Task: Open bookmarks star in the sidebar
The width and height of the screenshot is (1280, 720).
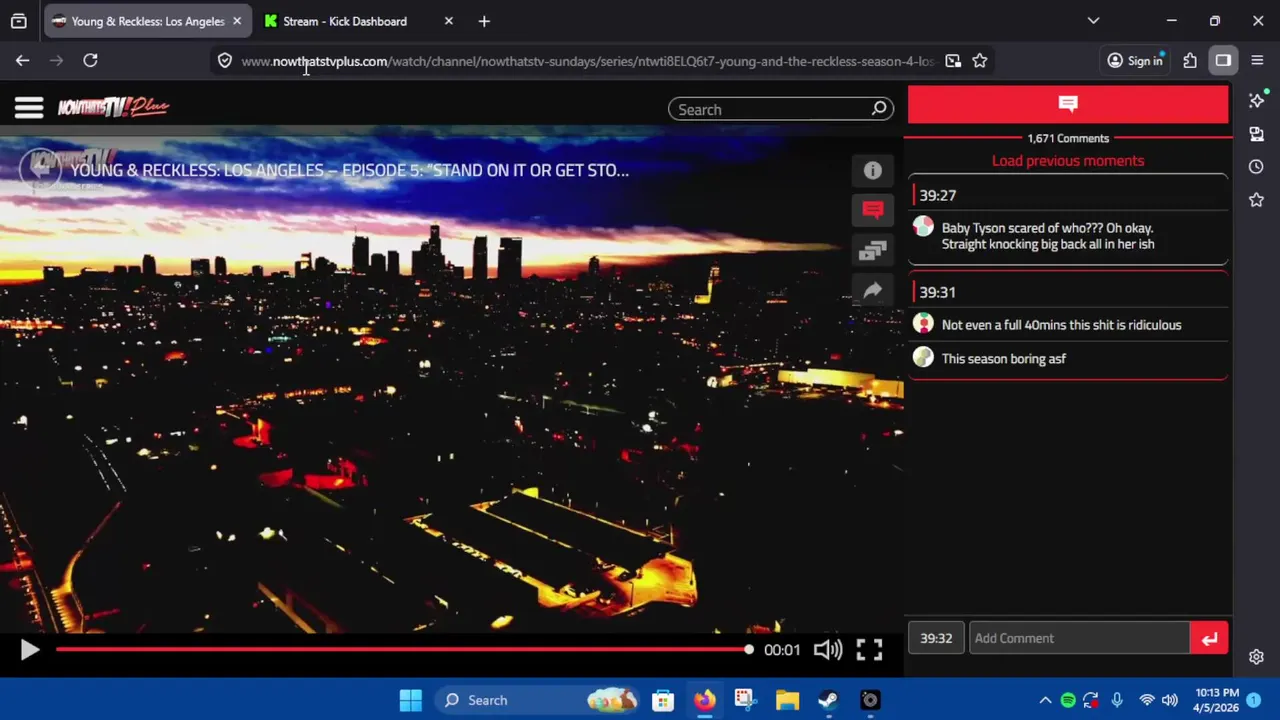Action: [1257, 200]
